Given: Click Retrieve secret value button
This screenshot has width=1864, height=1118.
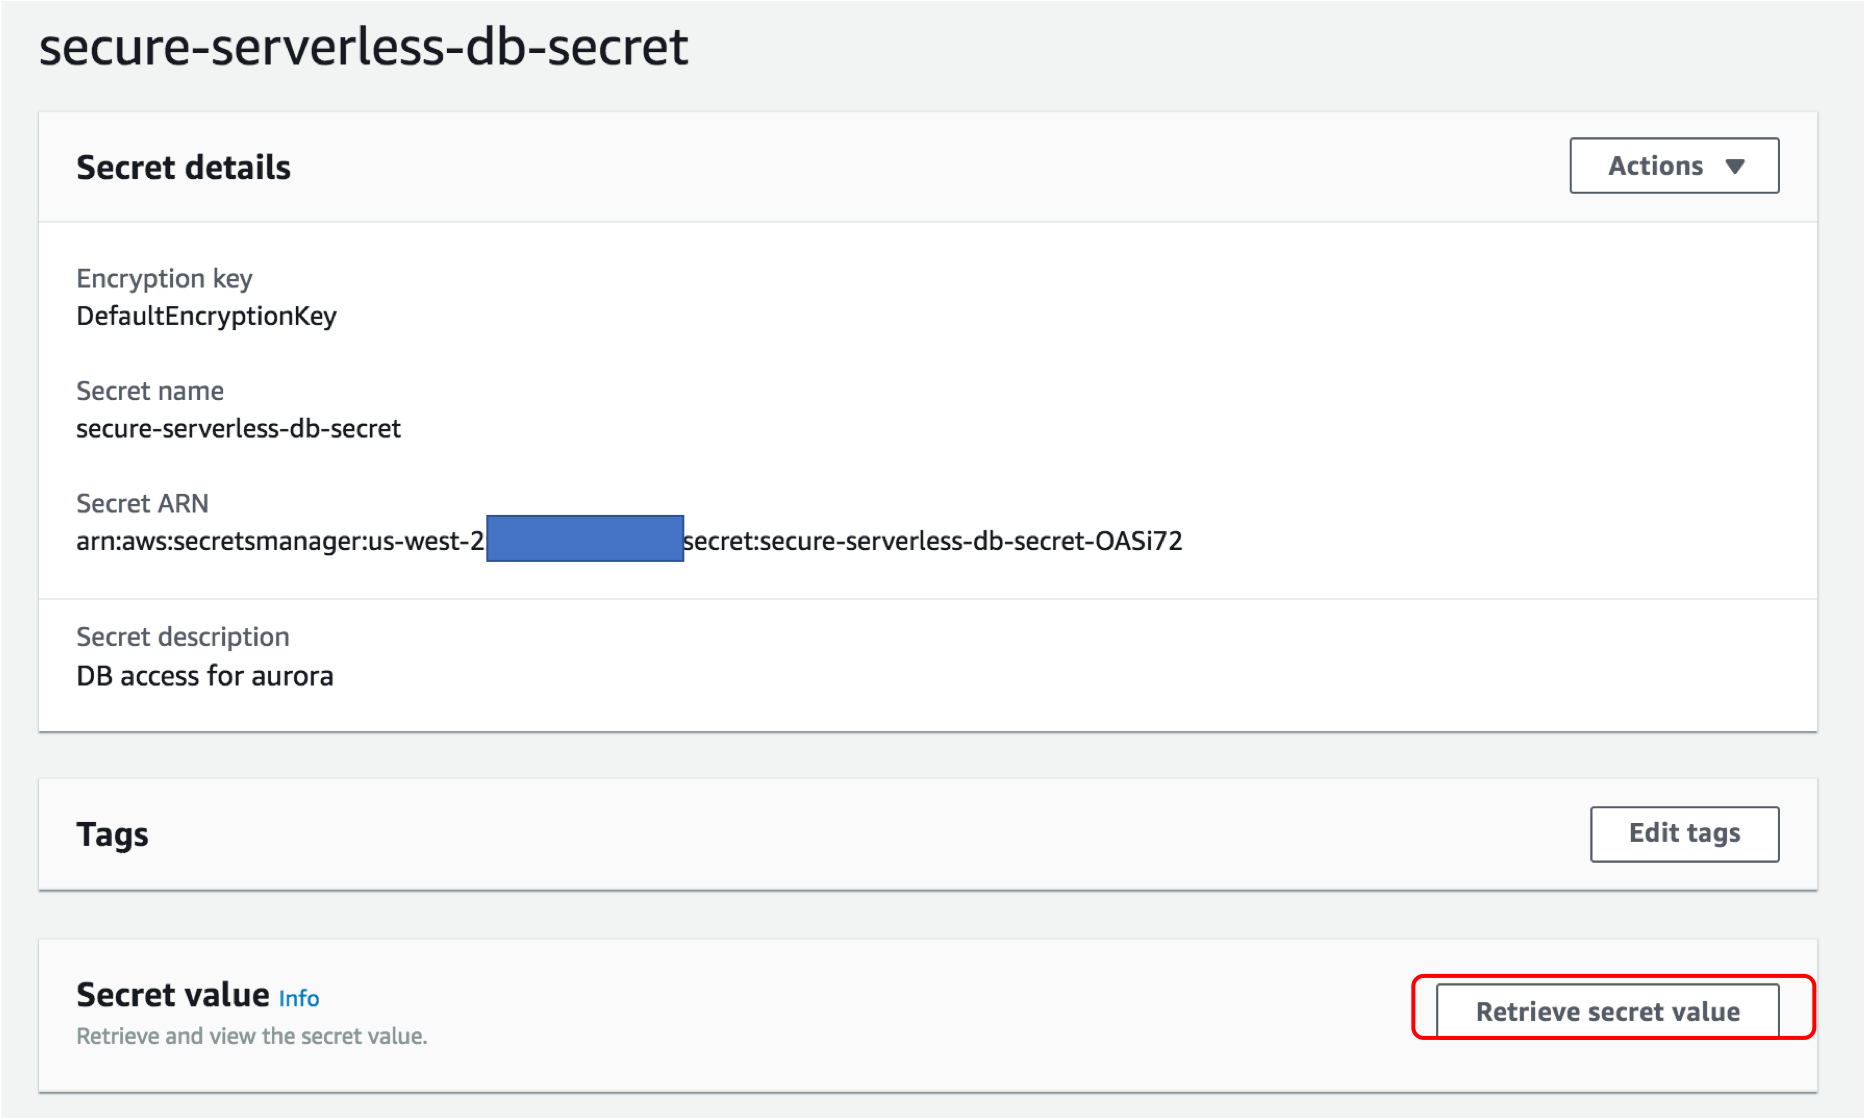Looking at the screenshot, I should [1608, 1011].
